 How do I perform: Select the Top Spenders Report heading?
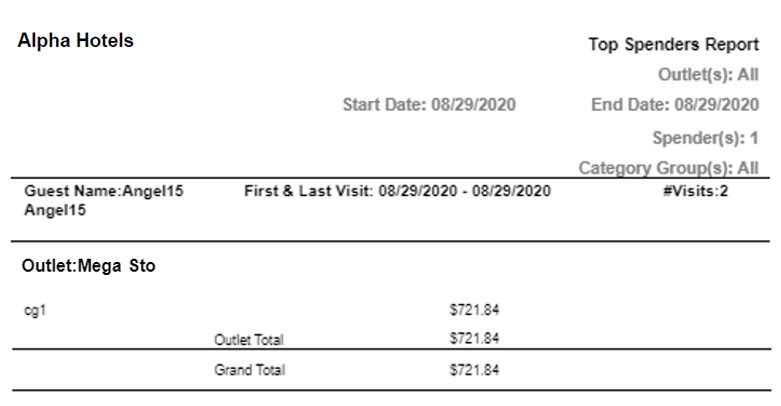point(673,44)
